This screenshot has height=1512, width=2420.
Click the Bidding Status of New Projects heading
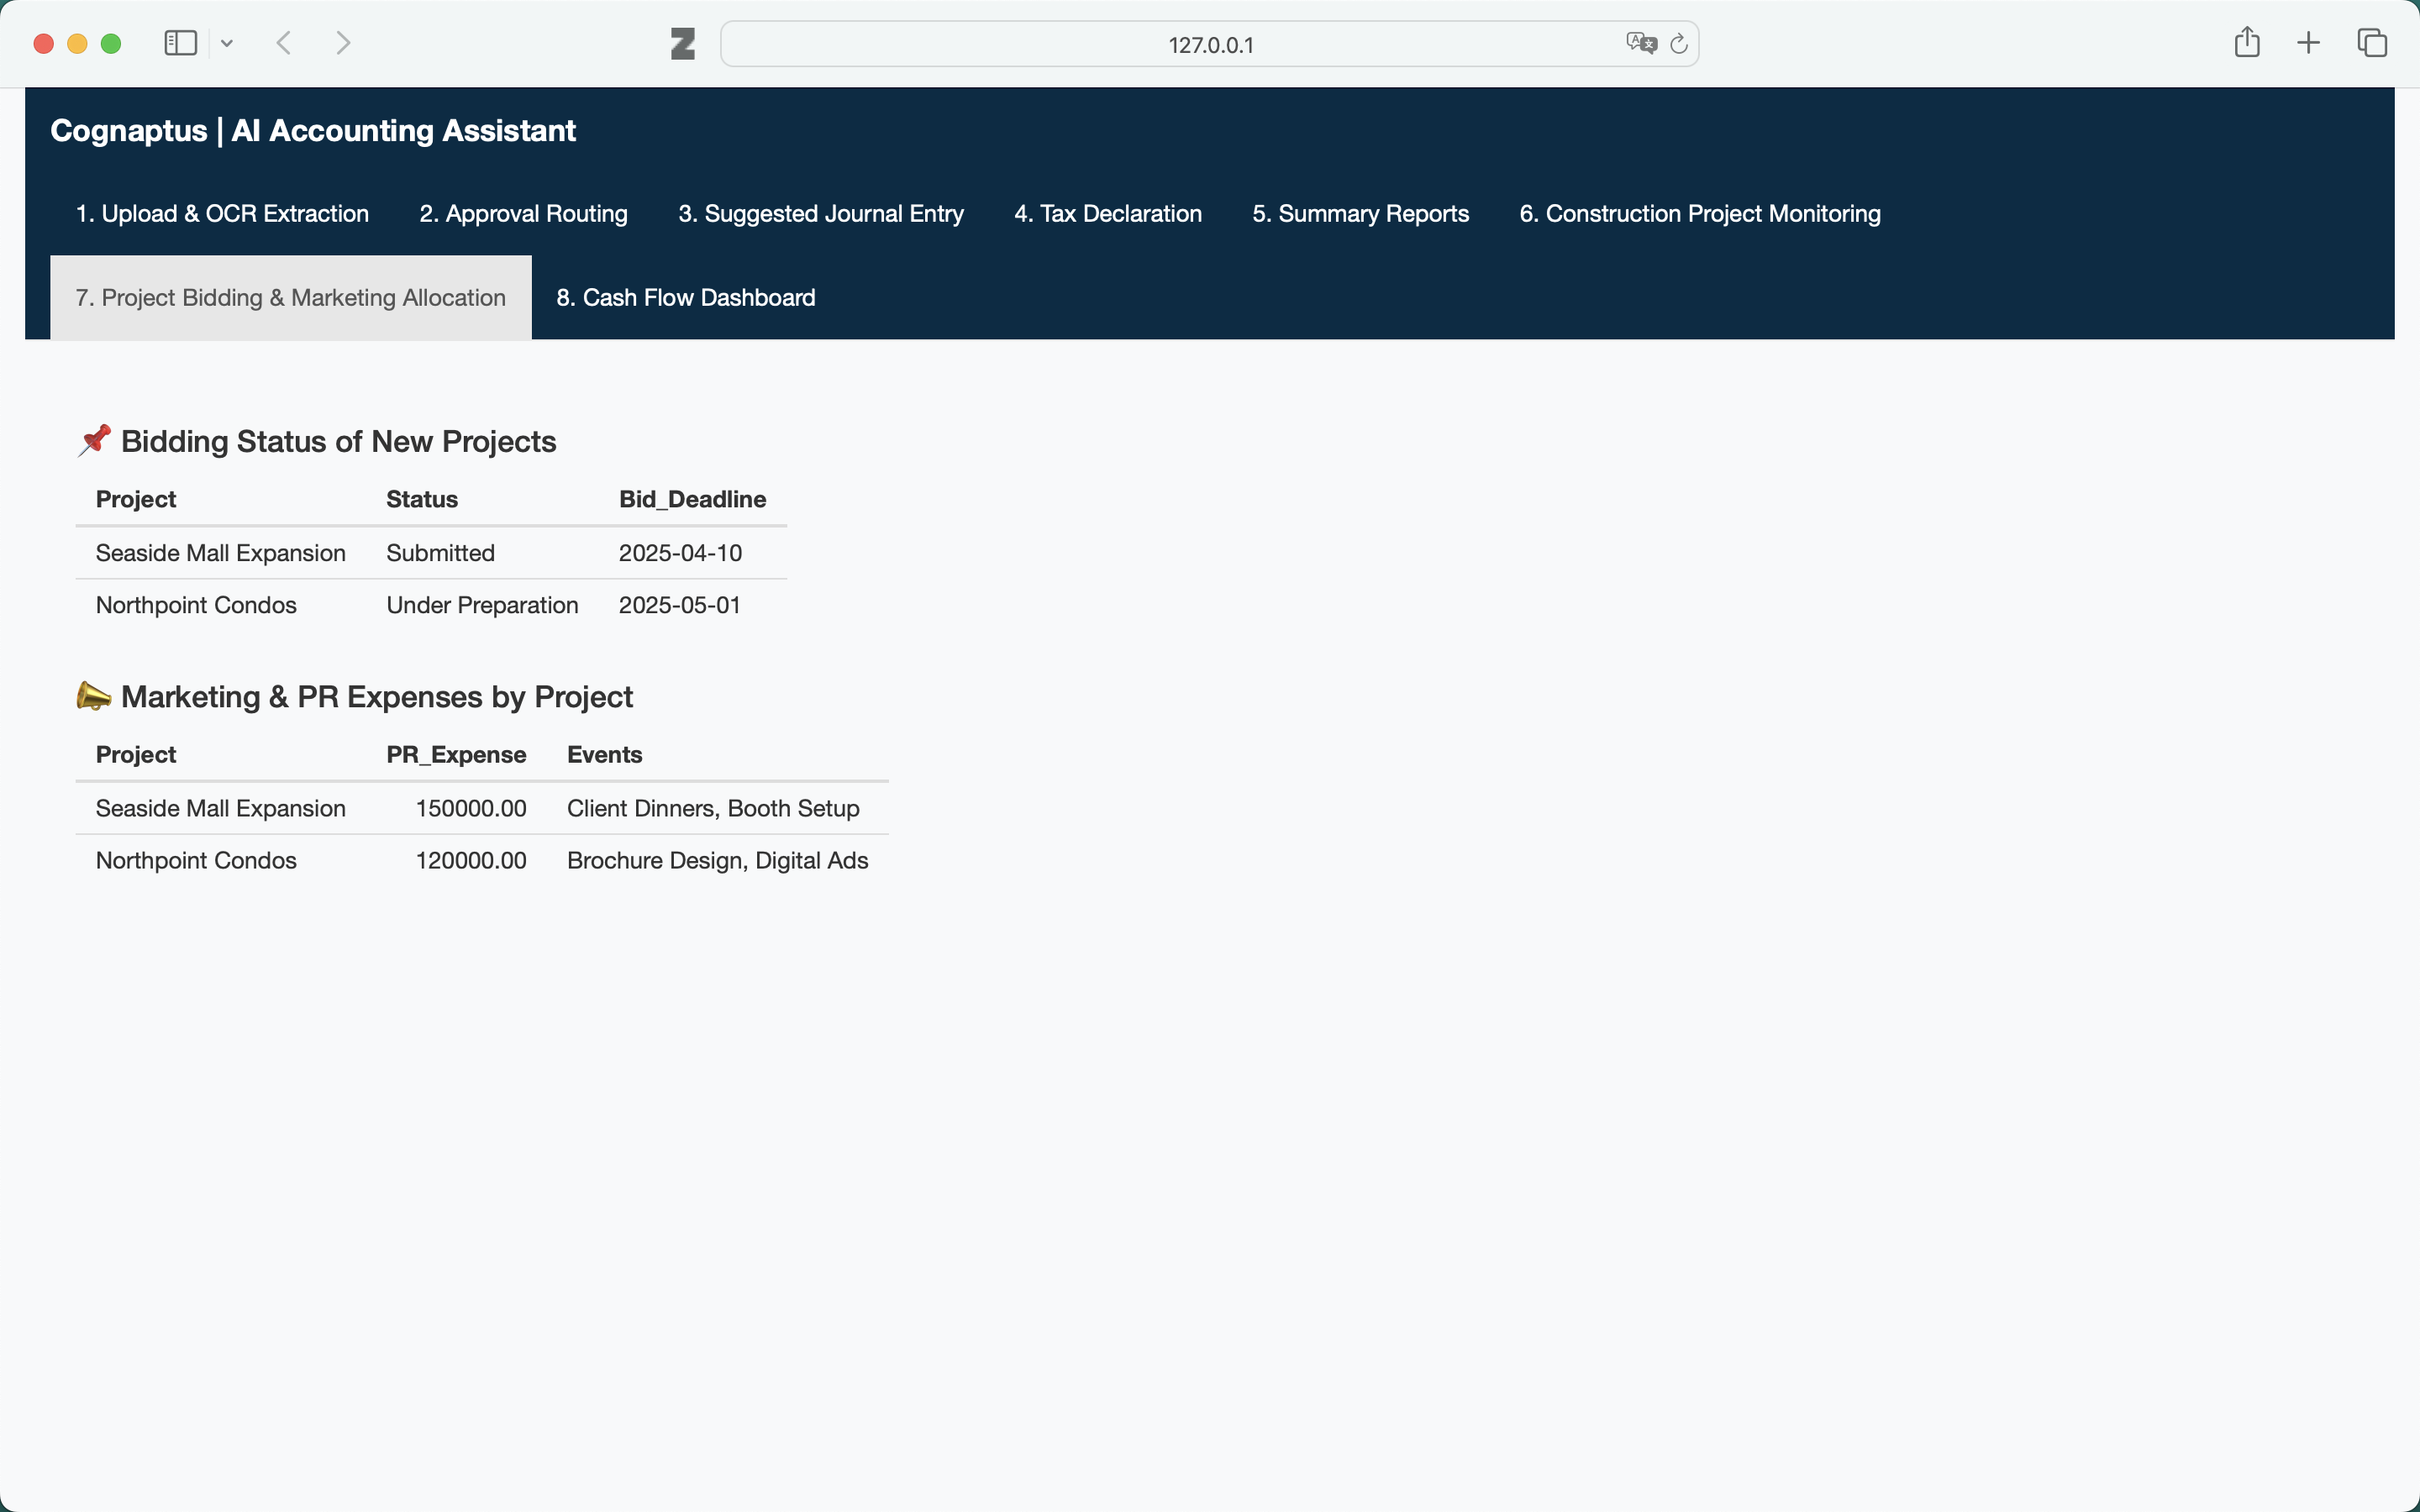(338, 441)
